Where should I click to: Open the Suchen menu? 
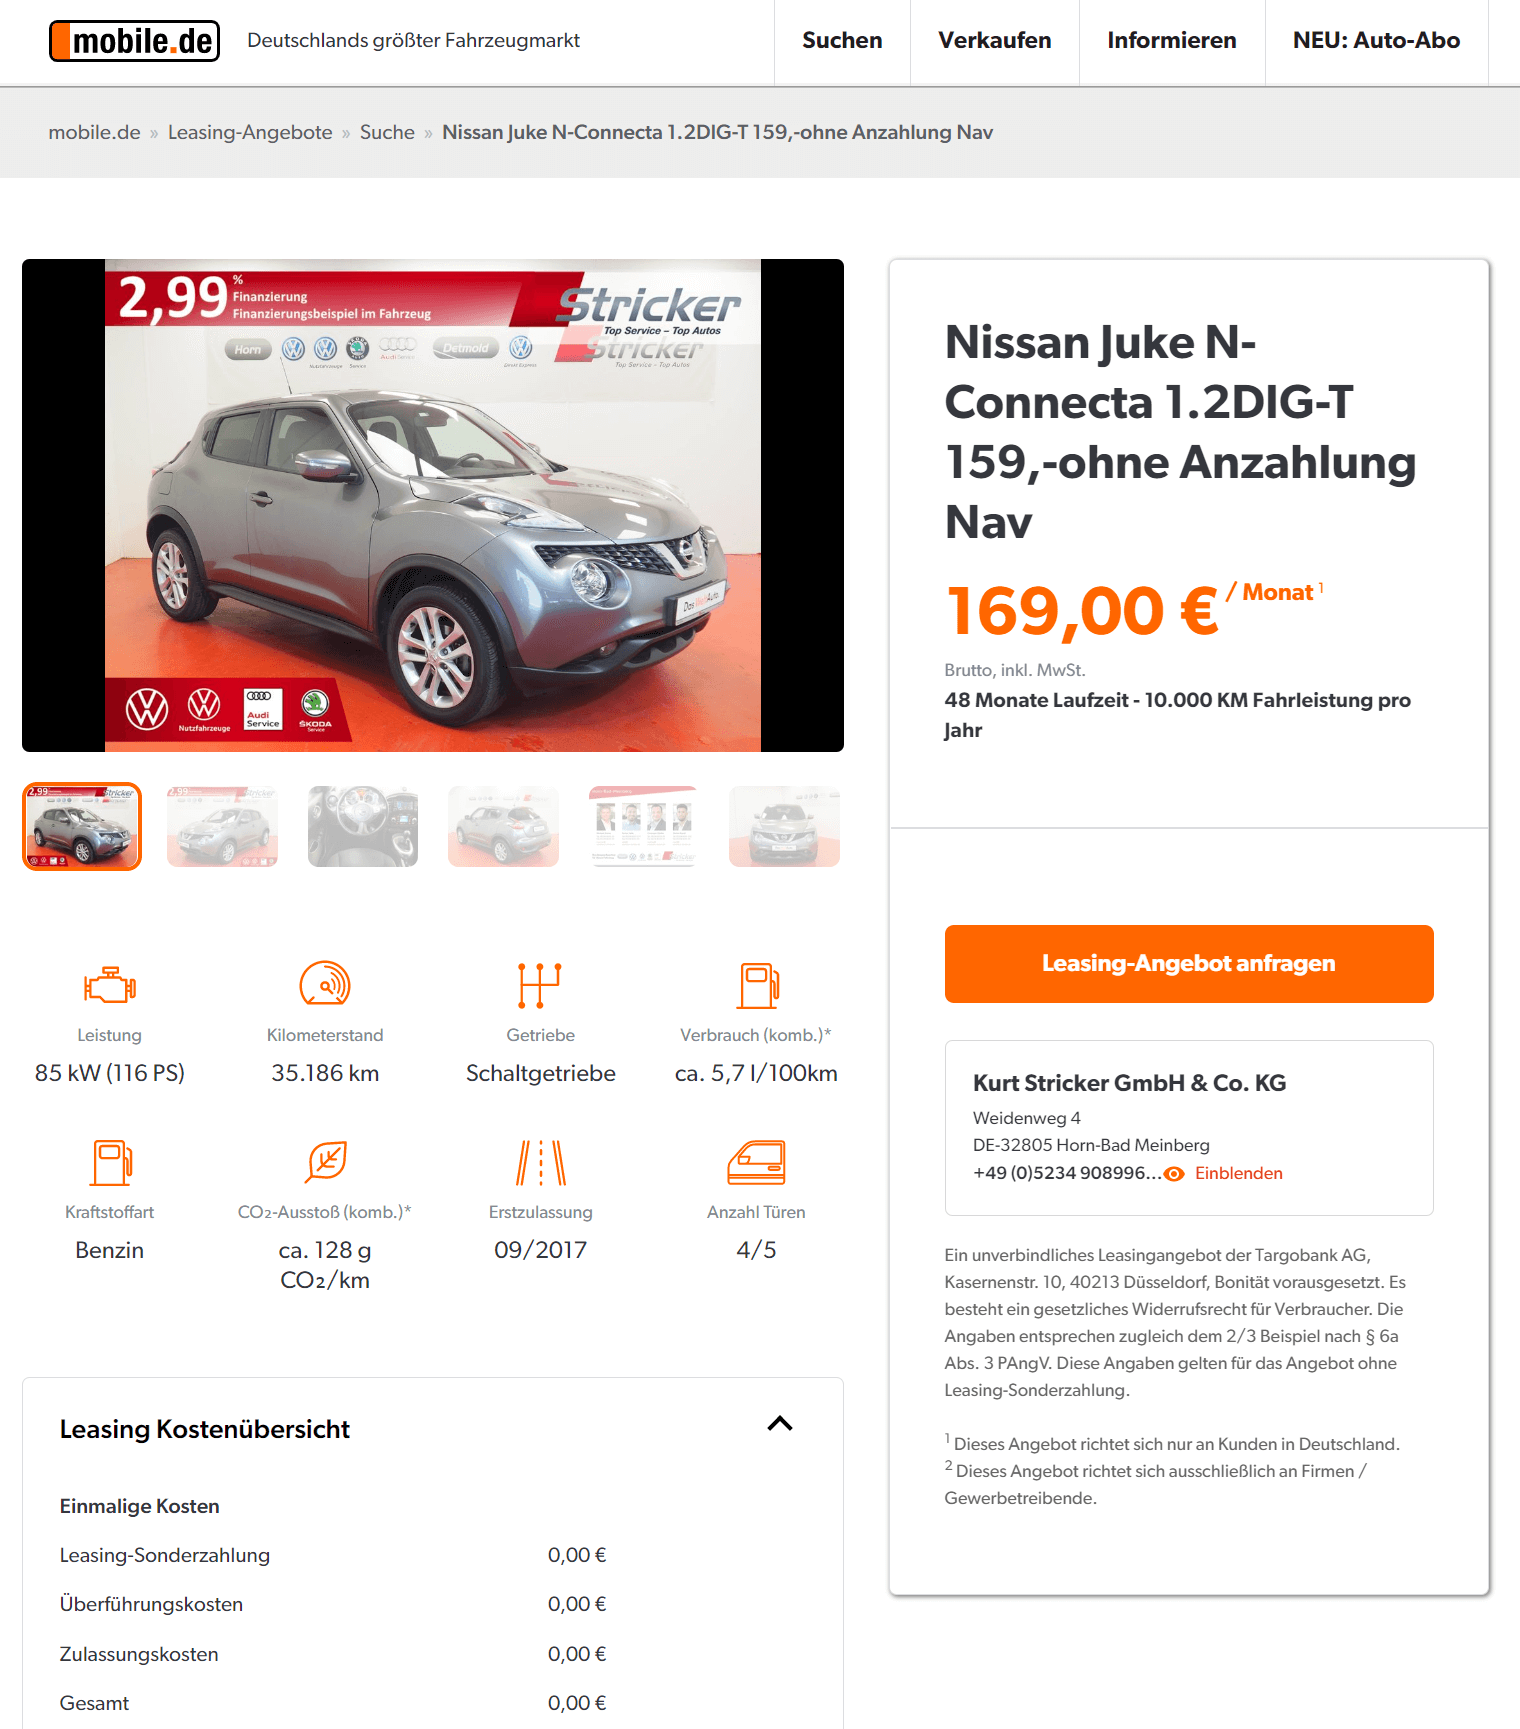(842, 41)
